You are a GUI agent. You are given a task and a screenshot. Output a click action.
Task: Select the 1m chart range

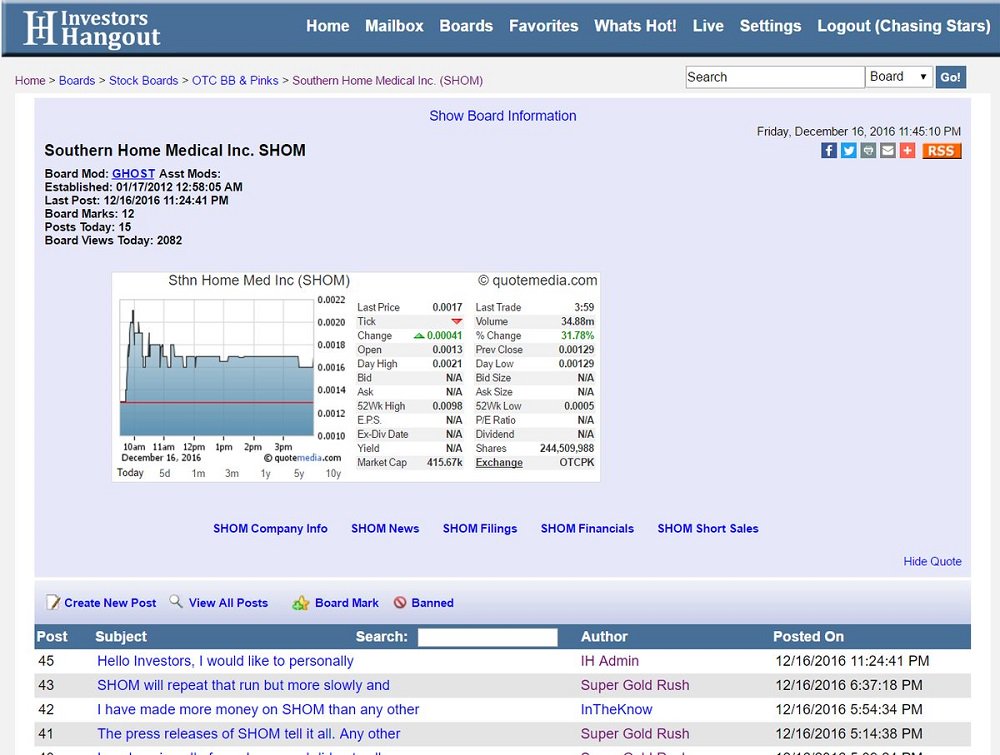(x=198, y=473)
